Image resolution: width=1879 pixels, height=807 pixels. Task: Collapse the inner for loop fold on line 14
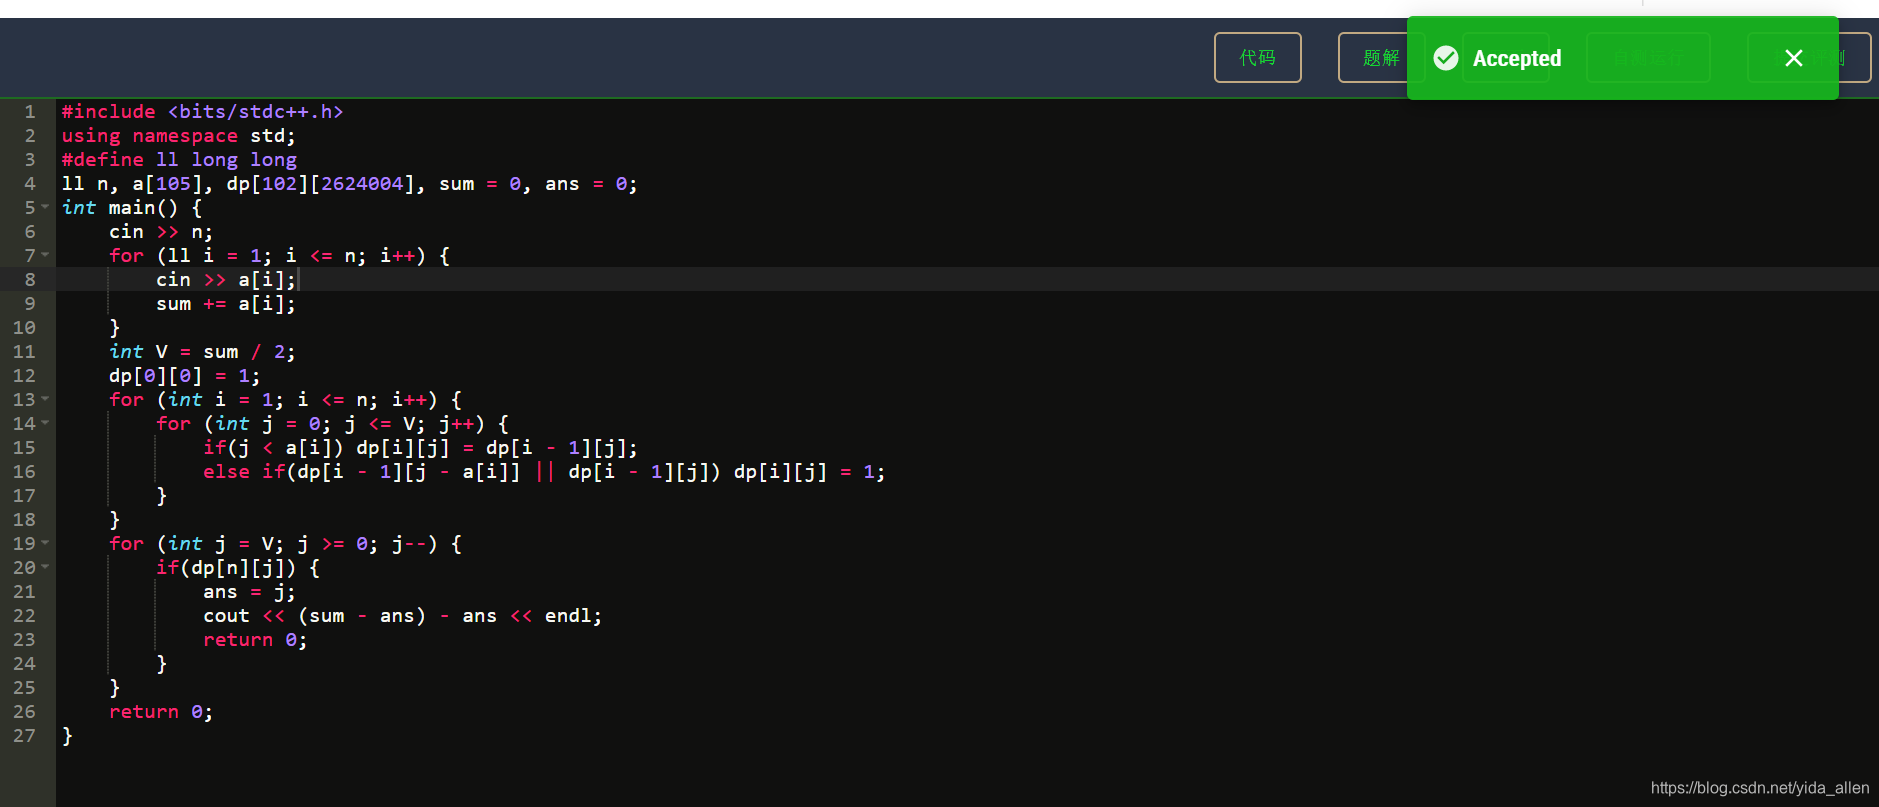(45, 423)
